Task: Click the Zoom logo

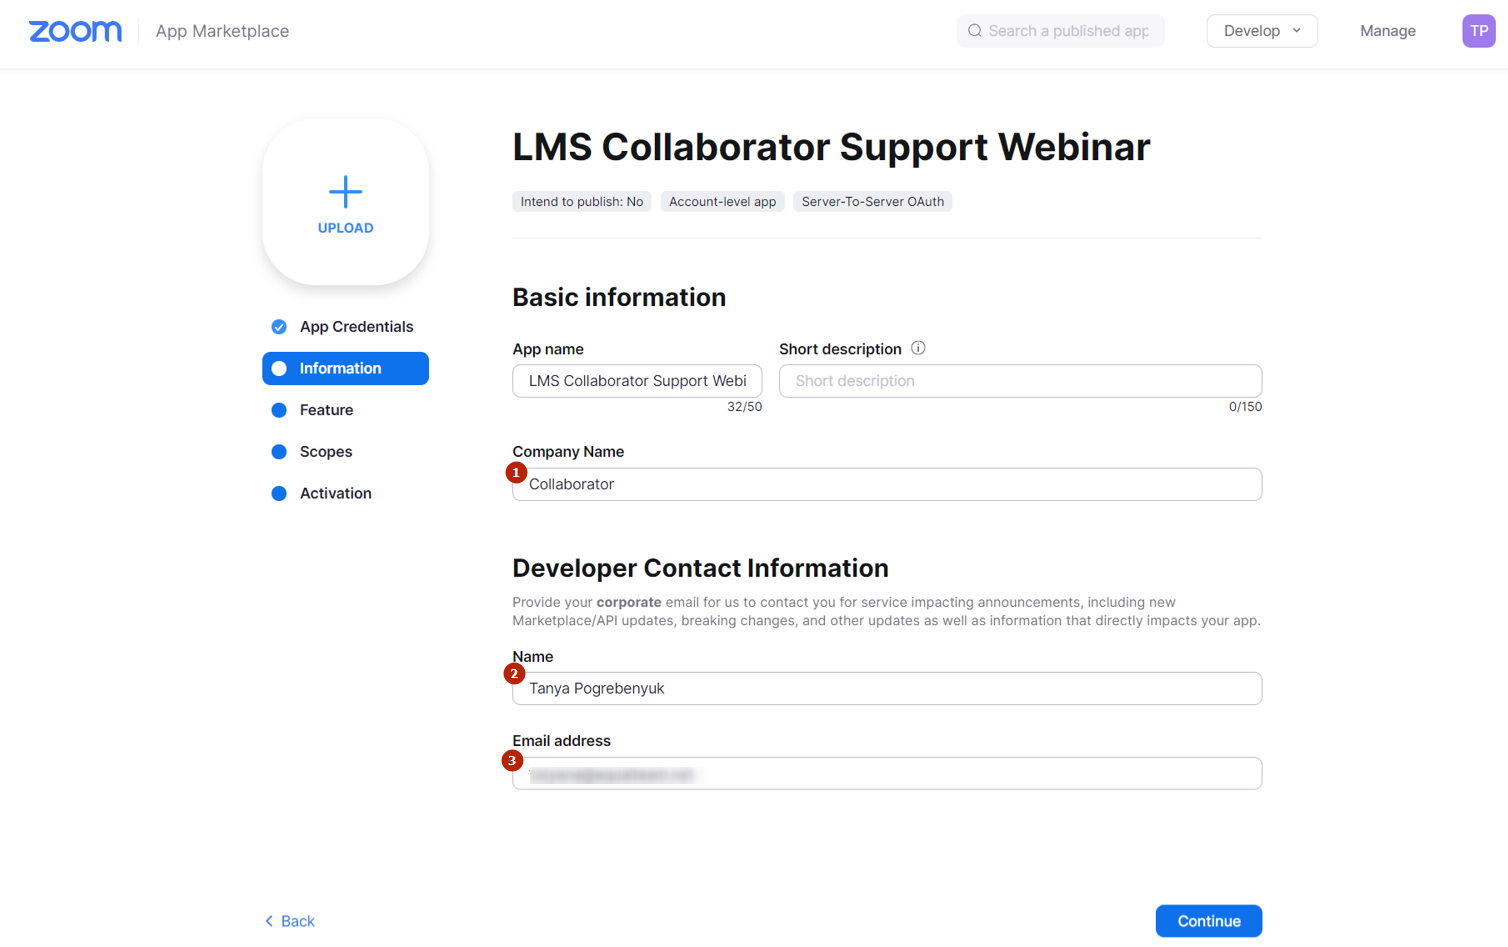Action: pos(75,31)
